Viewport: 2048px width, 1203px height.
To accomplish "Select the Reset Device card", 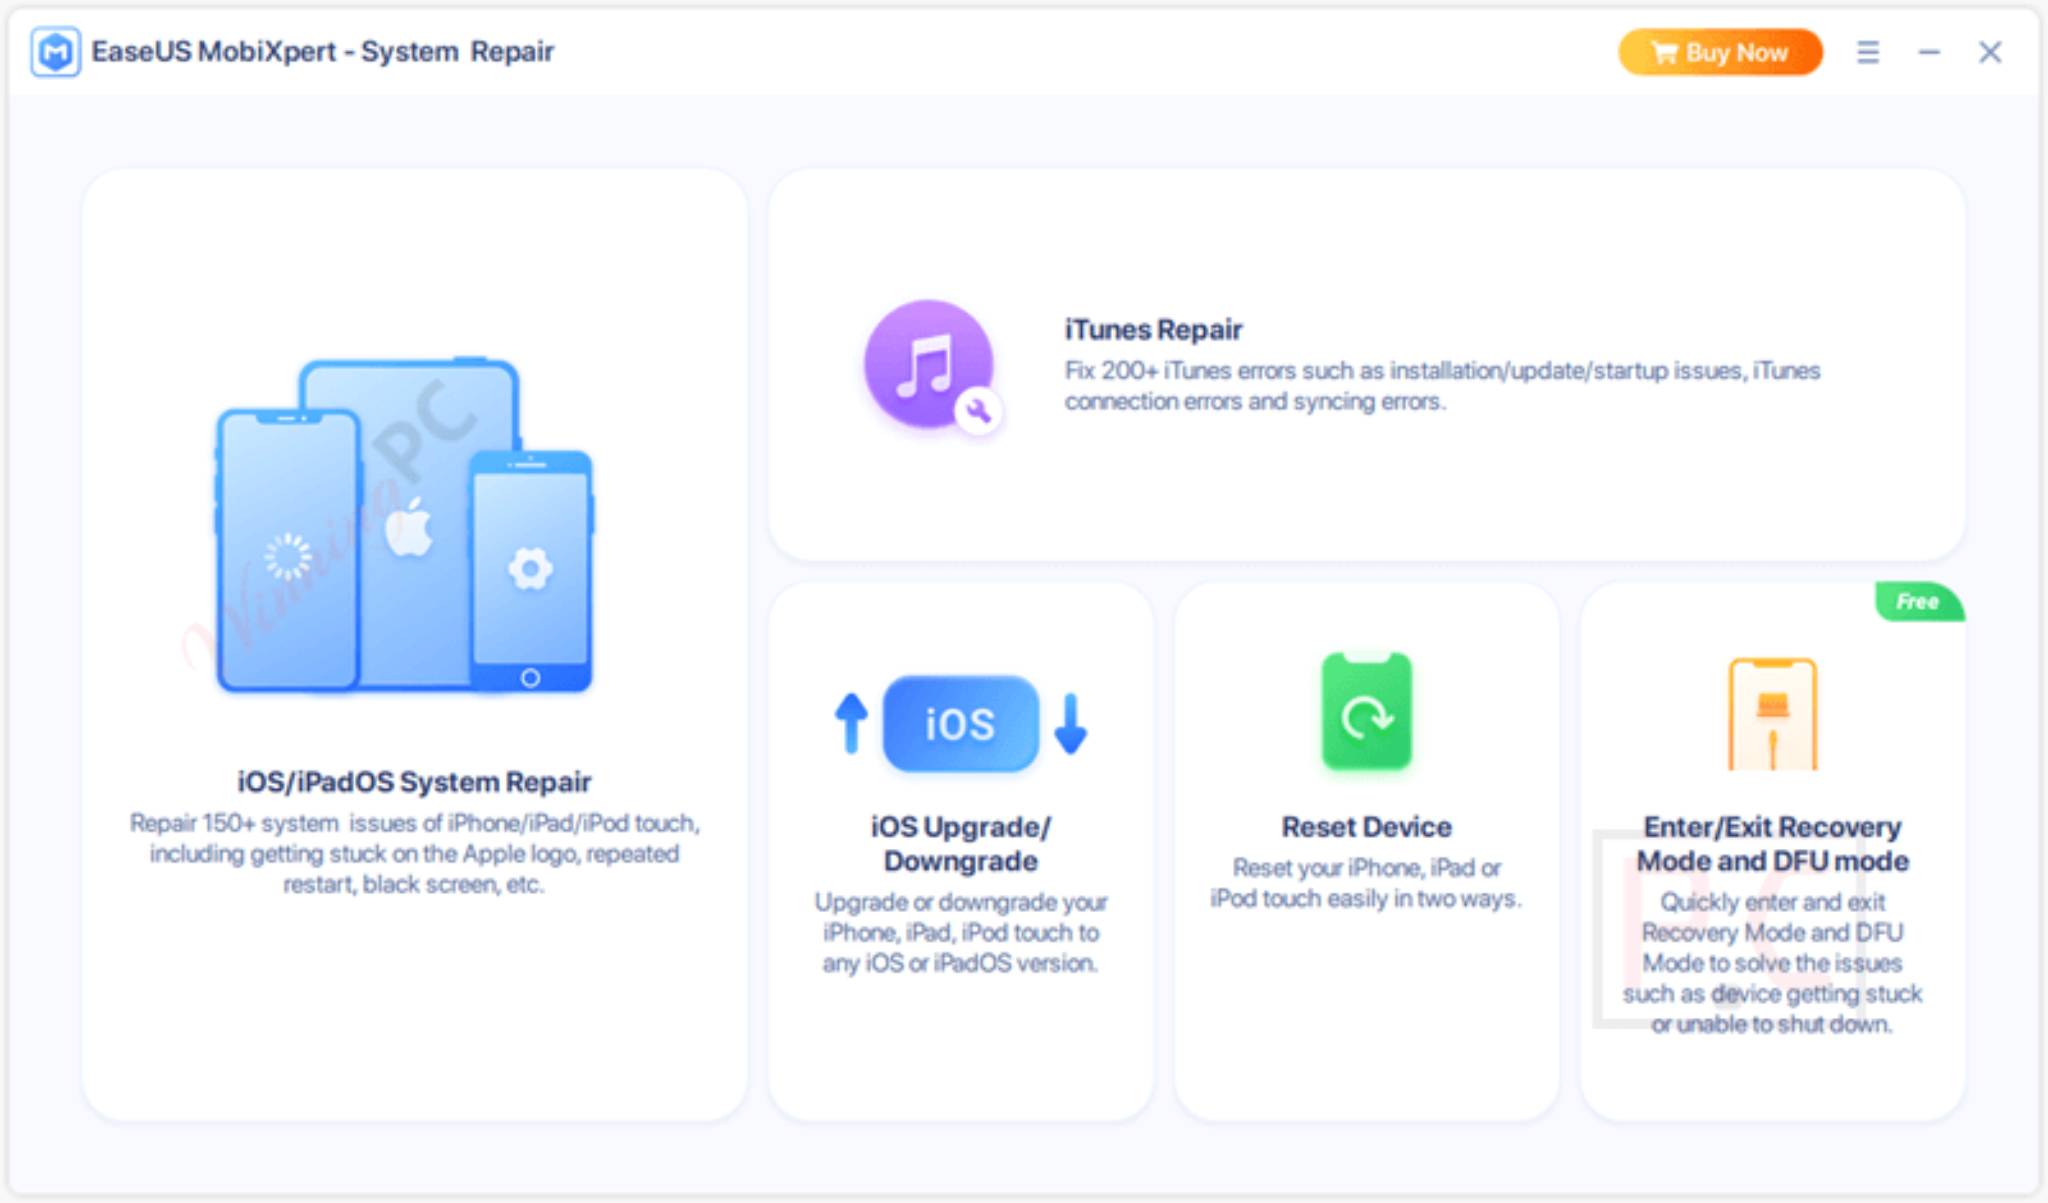I will coord(1366,850).
